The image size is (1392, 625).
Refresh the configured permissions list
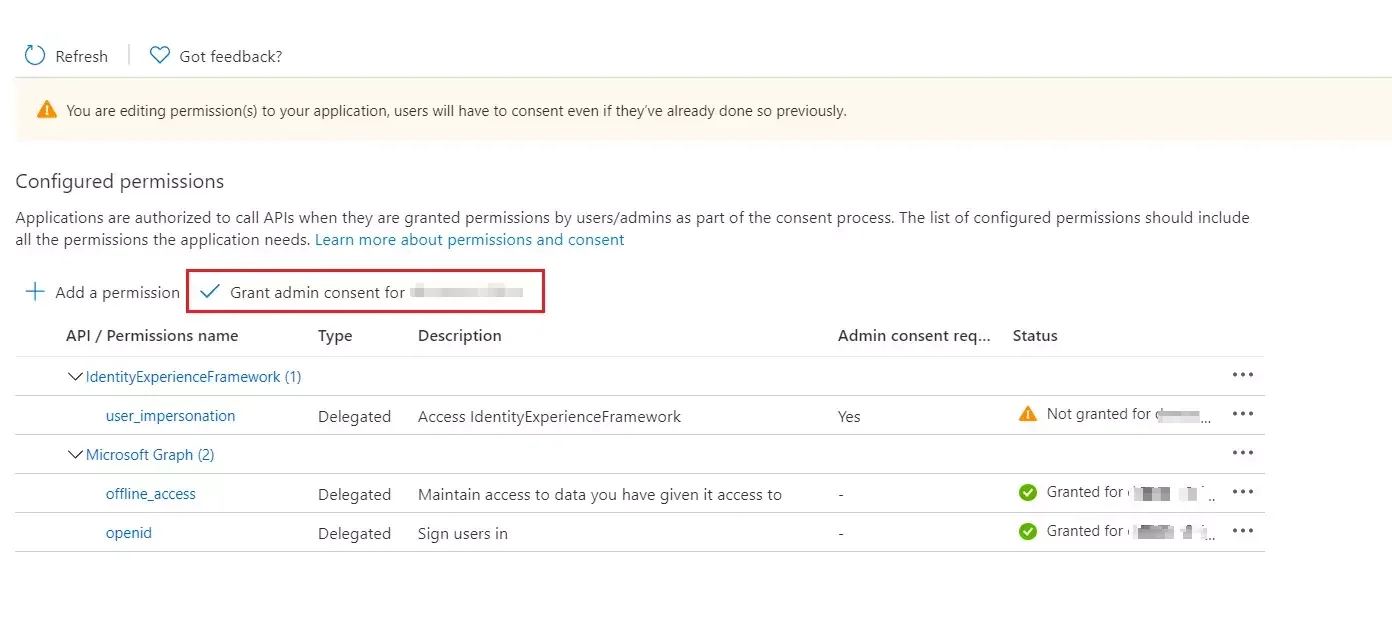coord(66,55)
